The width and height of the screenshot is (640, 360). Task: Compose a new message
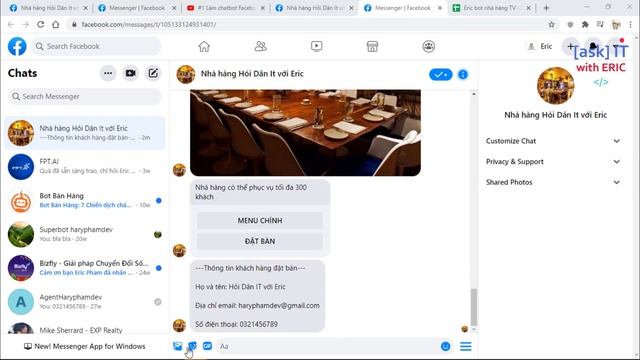pos(153,73)
